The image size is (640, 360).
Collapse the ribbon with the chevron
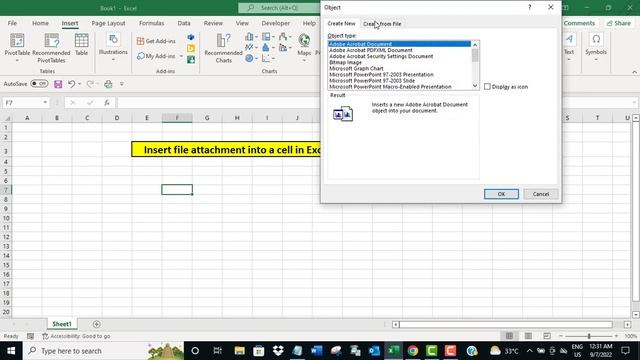(634, 72)
